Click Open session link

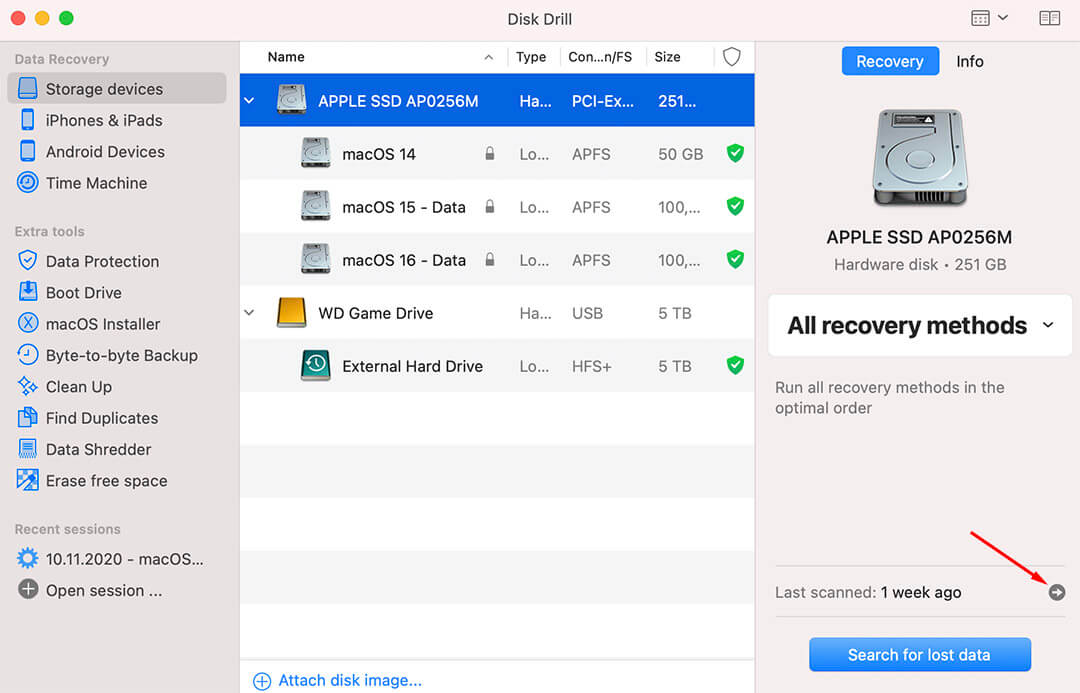(x=103, y=591)
